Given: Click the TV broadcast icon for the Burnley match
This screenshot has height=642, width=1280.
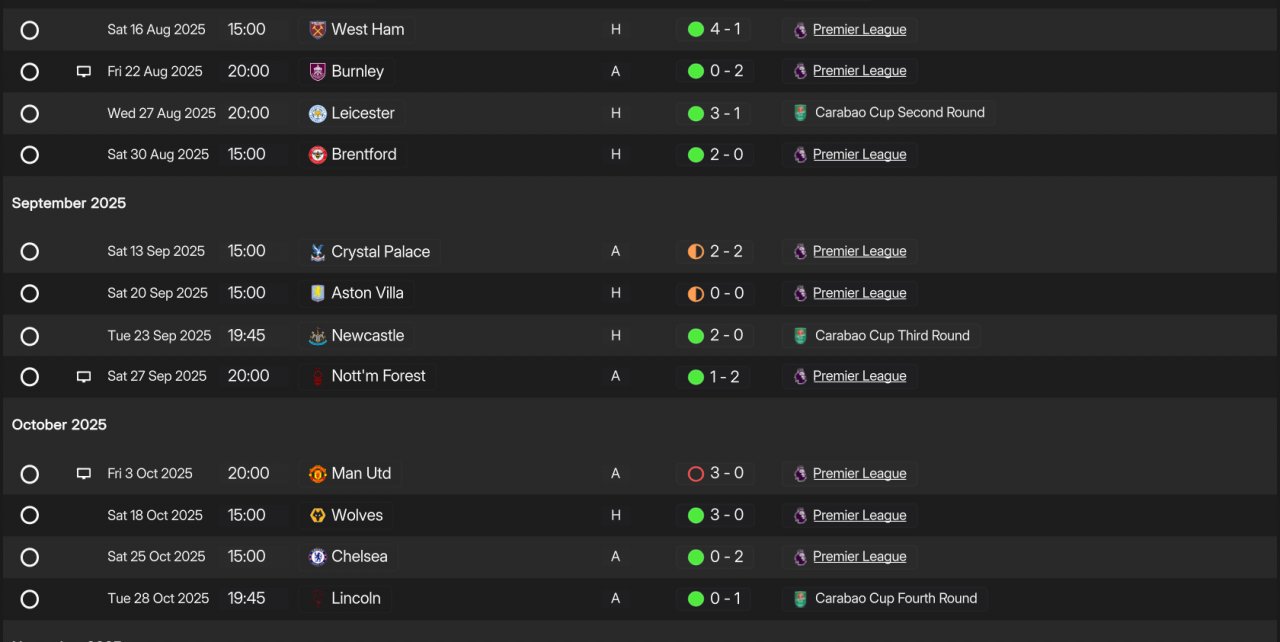Looking at the screenshot, I should [84, 72].
